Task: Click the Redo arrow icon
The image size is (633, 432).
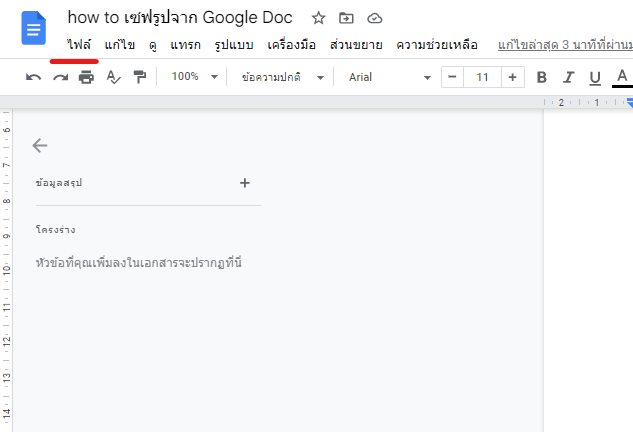Action: [60, 77]
